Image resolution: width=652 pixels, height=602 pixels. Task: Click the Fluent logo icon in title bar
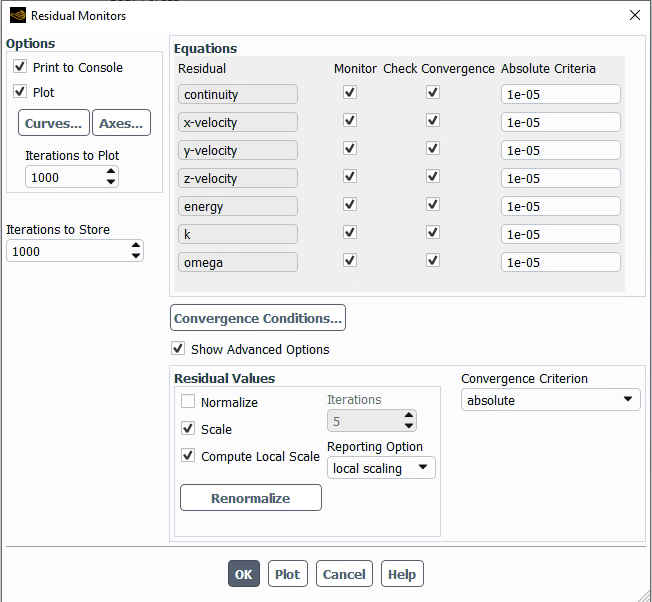tap(17, 16)
